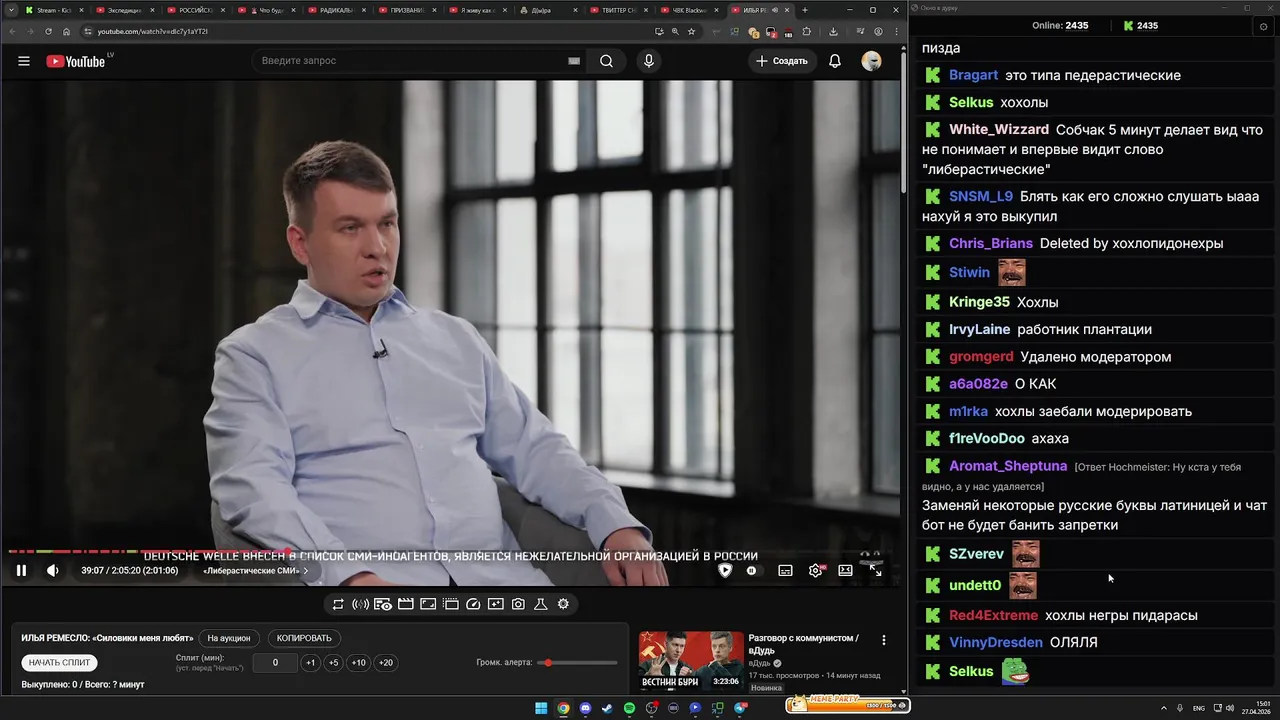Add one minute with the +1 button
Image resolution: width=1280 pixels, height=720 pixels.
coord(311,662)
